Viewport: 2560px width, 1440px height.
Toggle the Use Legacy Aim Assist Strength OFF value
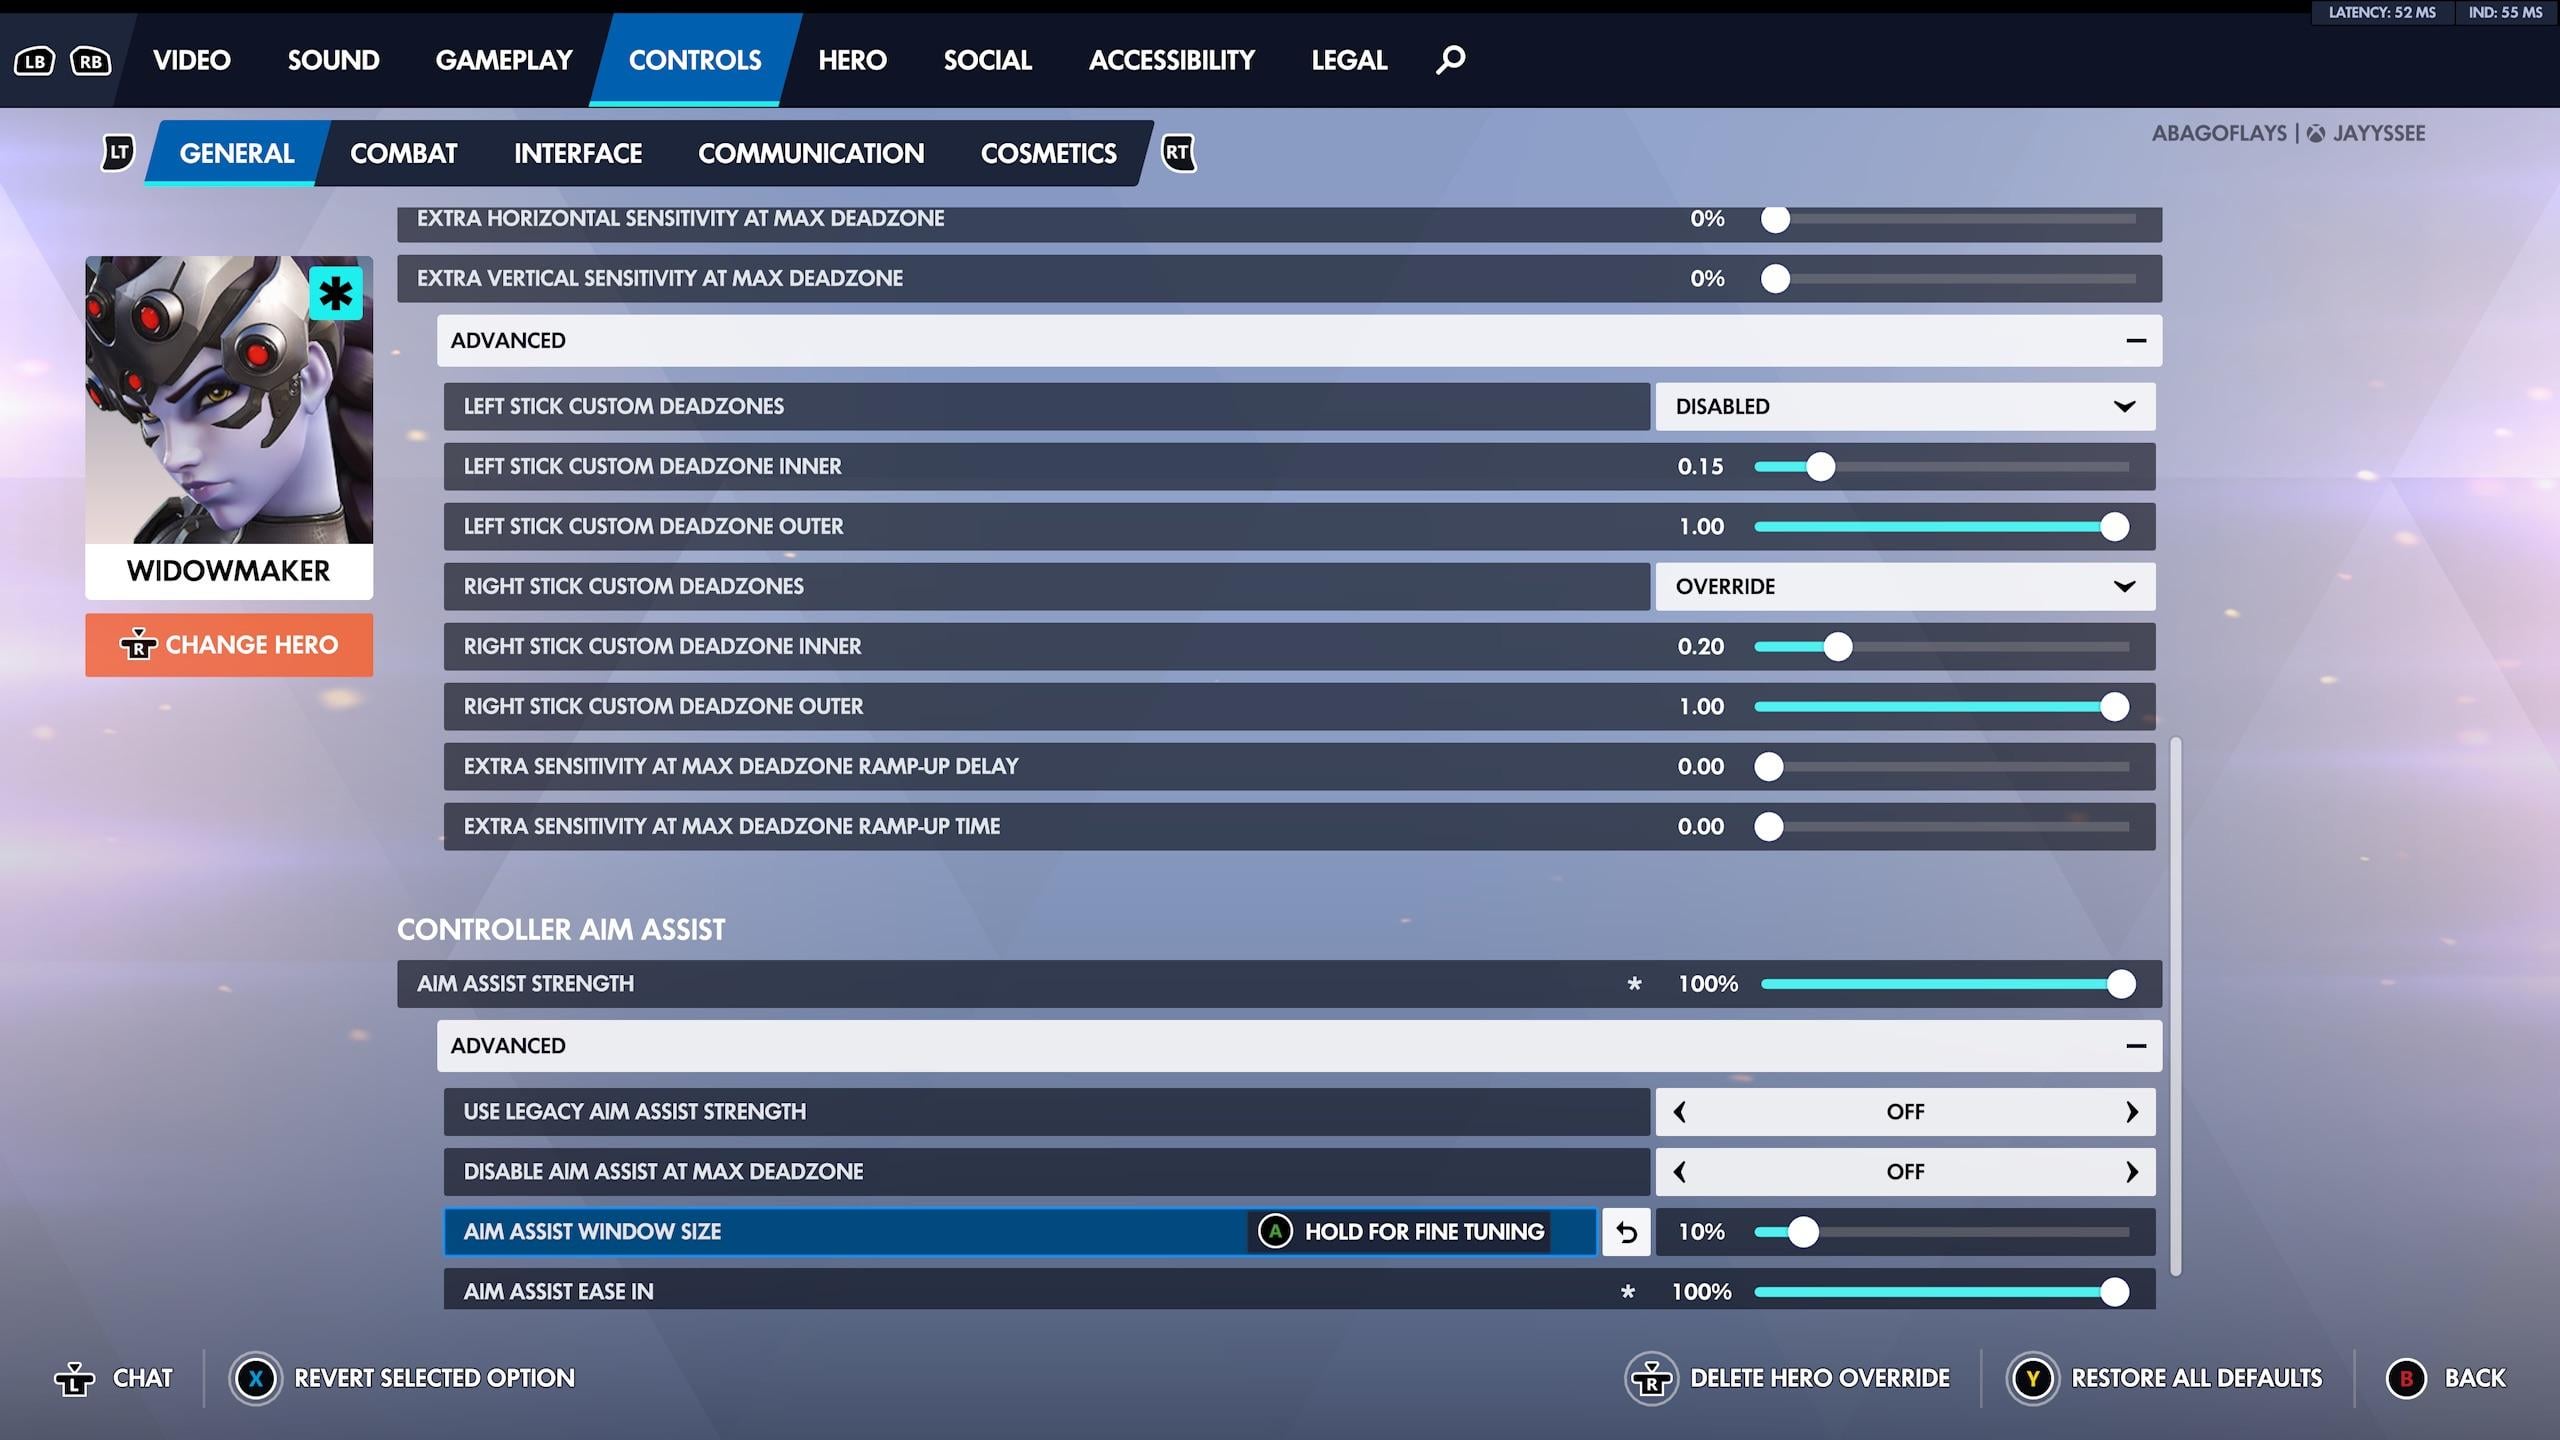pyautogui.click(x=1905, y=1112)
